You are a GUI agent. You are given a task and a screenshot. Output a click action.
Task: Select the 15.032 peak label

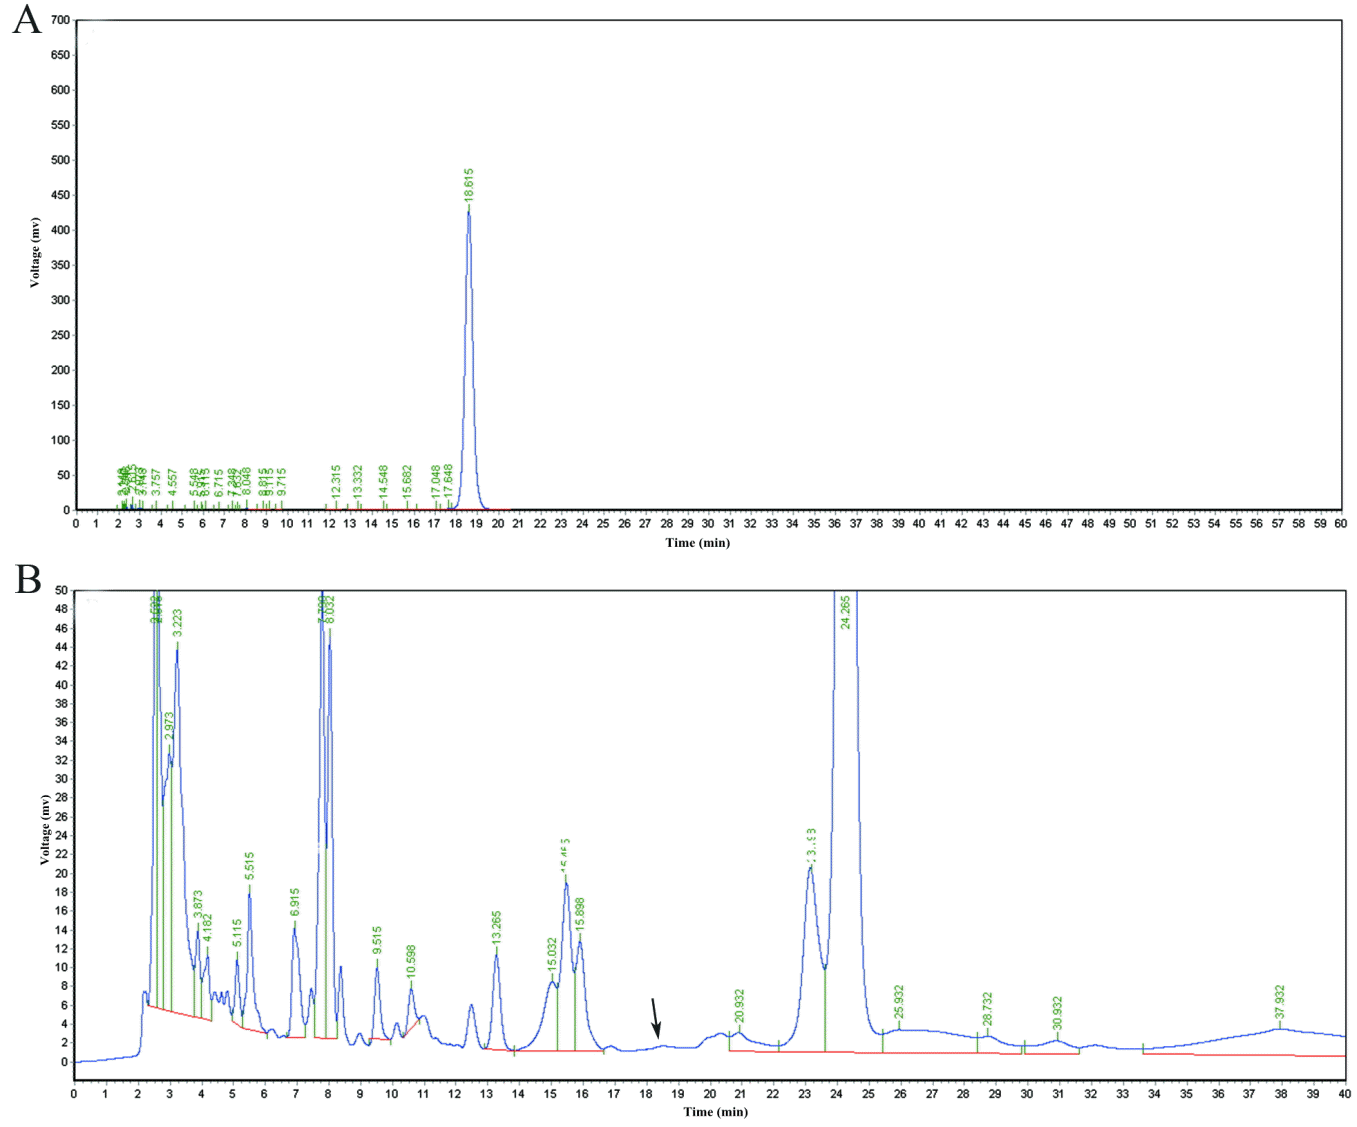pyautogui.click(x=552, y=955)
